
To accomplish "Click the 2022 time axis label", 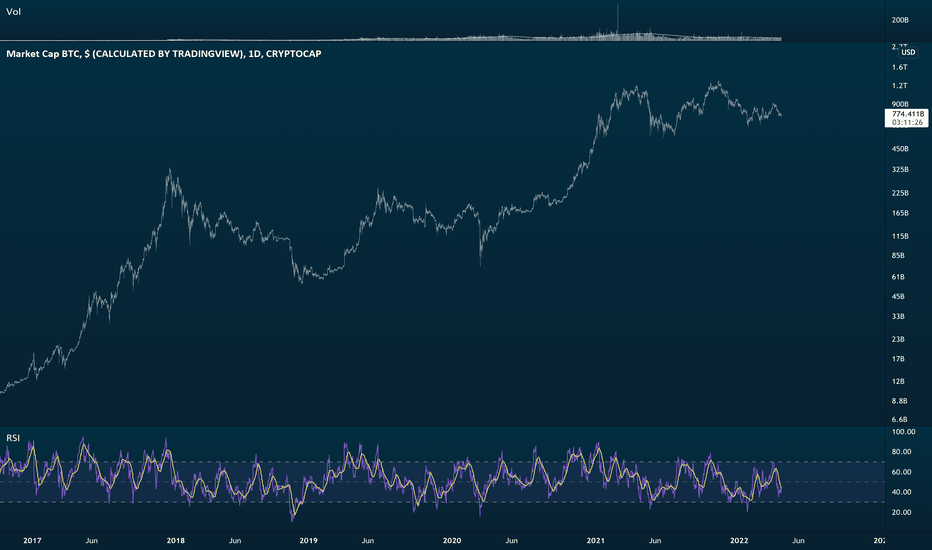I will tap(739, 540).
